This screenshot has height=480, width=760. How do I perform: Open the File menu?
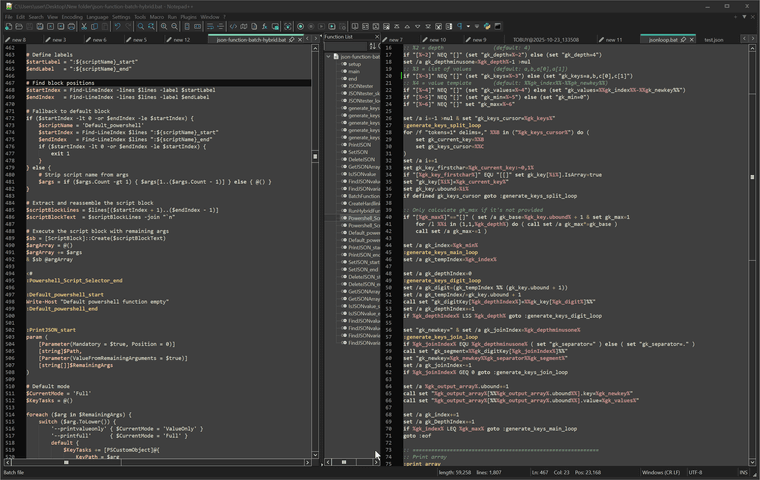pyautogui.click(x=8, y=17)
